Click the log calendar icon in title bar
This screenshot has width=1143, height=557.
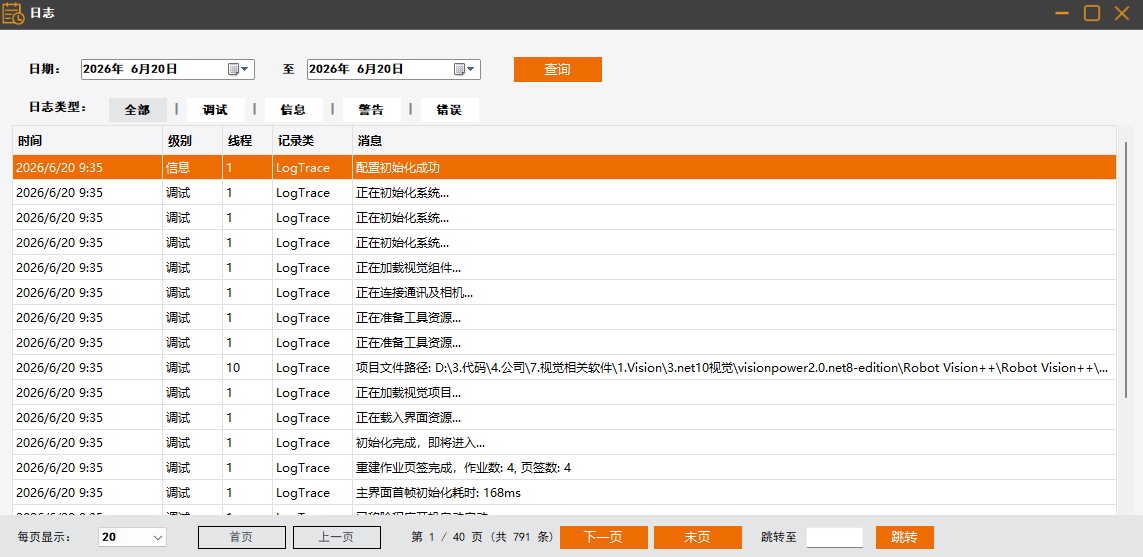pyautogui.click(x=13, y=13)
